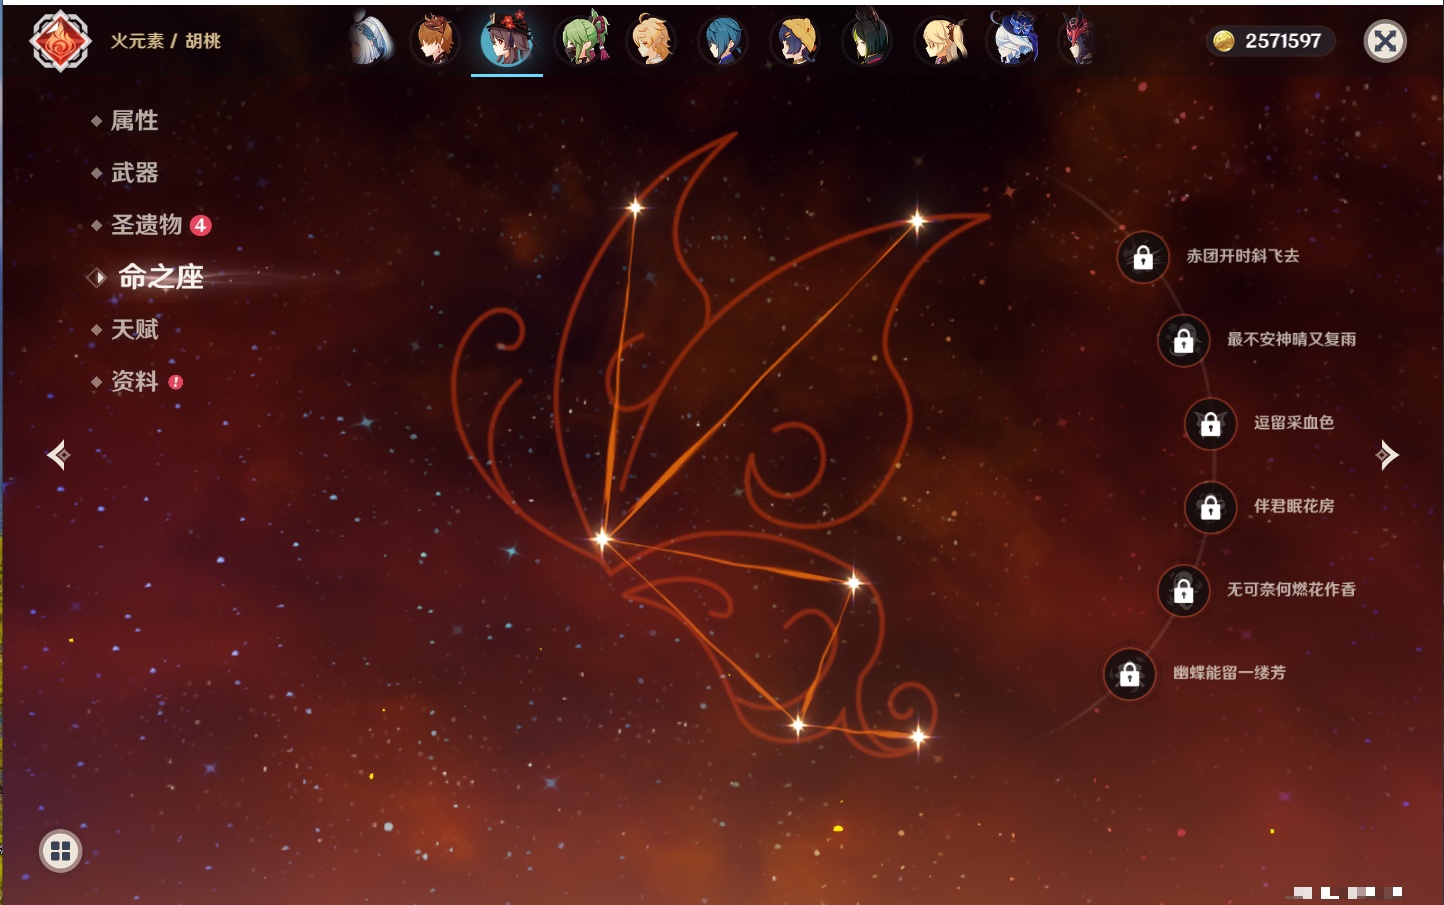
Task: Click the constellation name 逗留采血色
Action: [x=1294, y=422]
